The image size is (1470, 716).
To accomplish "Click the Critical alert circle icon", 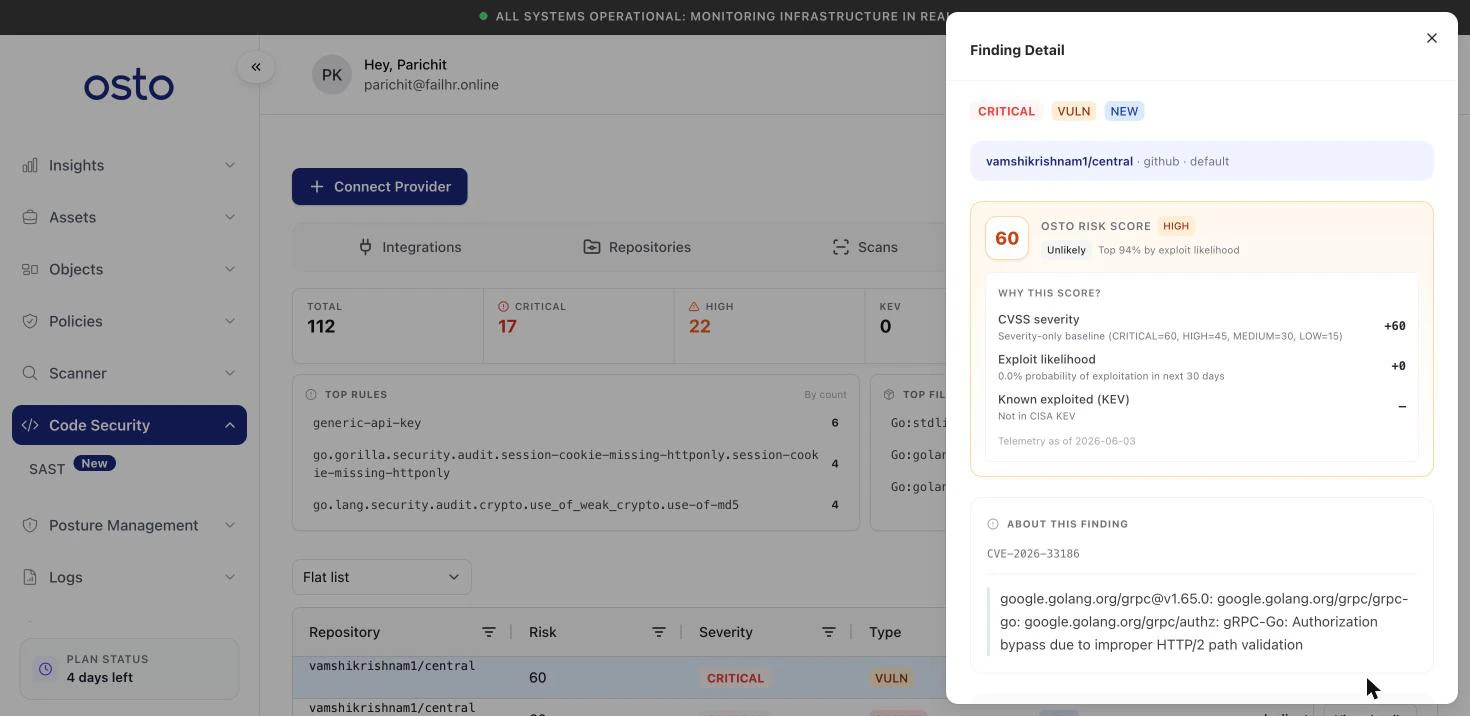I will click(x=503, y=307).
